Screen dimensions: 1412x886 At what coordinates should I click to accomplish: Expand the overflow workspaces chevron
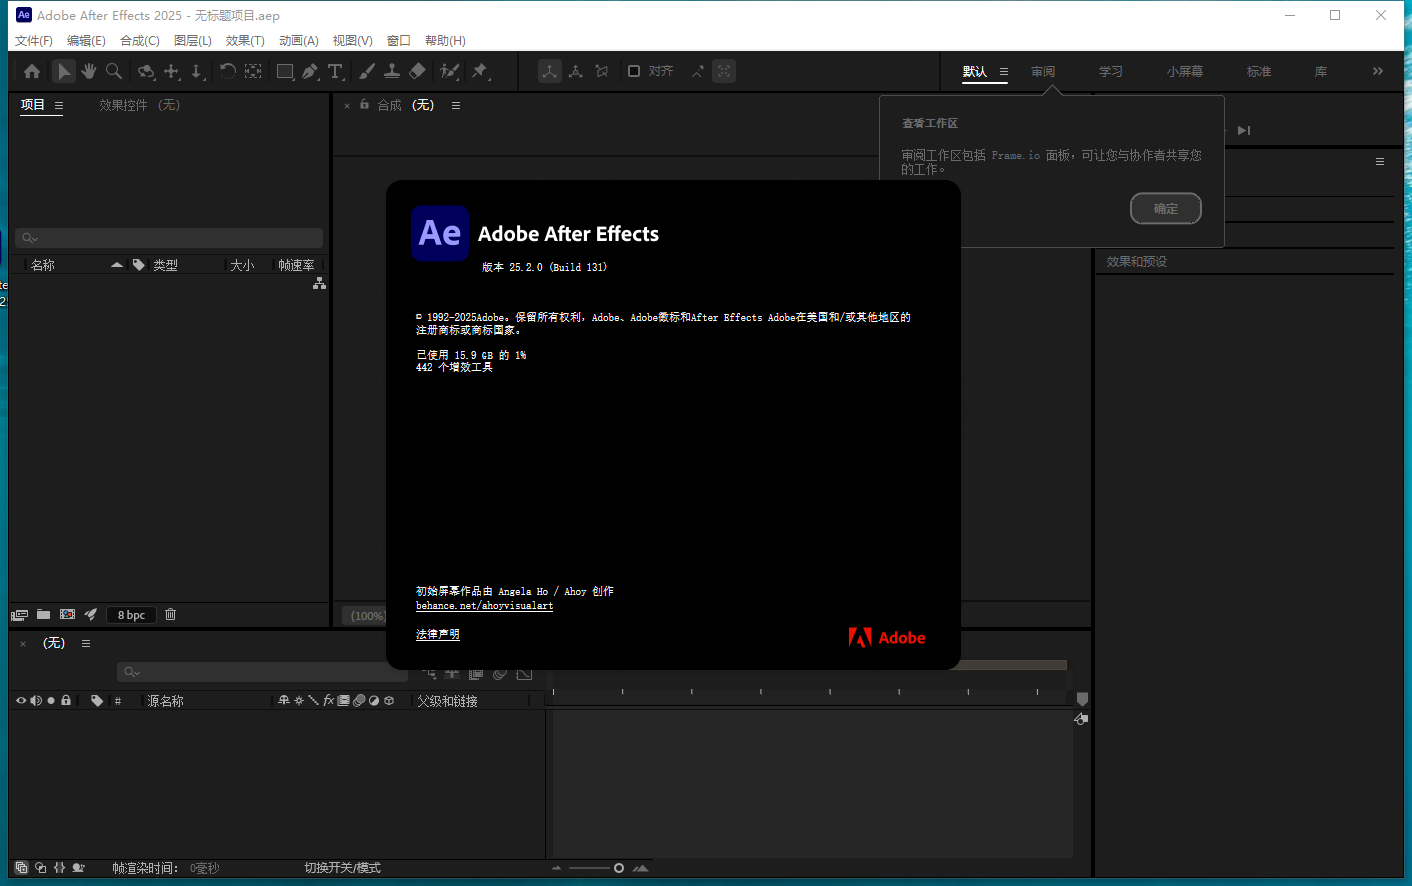point(1378,71)
